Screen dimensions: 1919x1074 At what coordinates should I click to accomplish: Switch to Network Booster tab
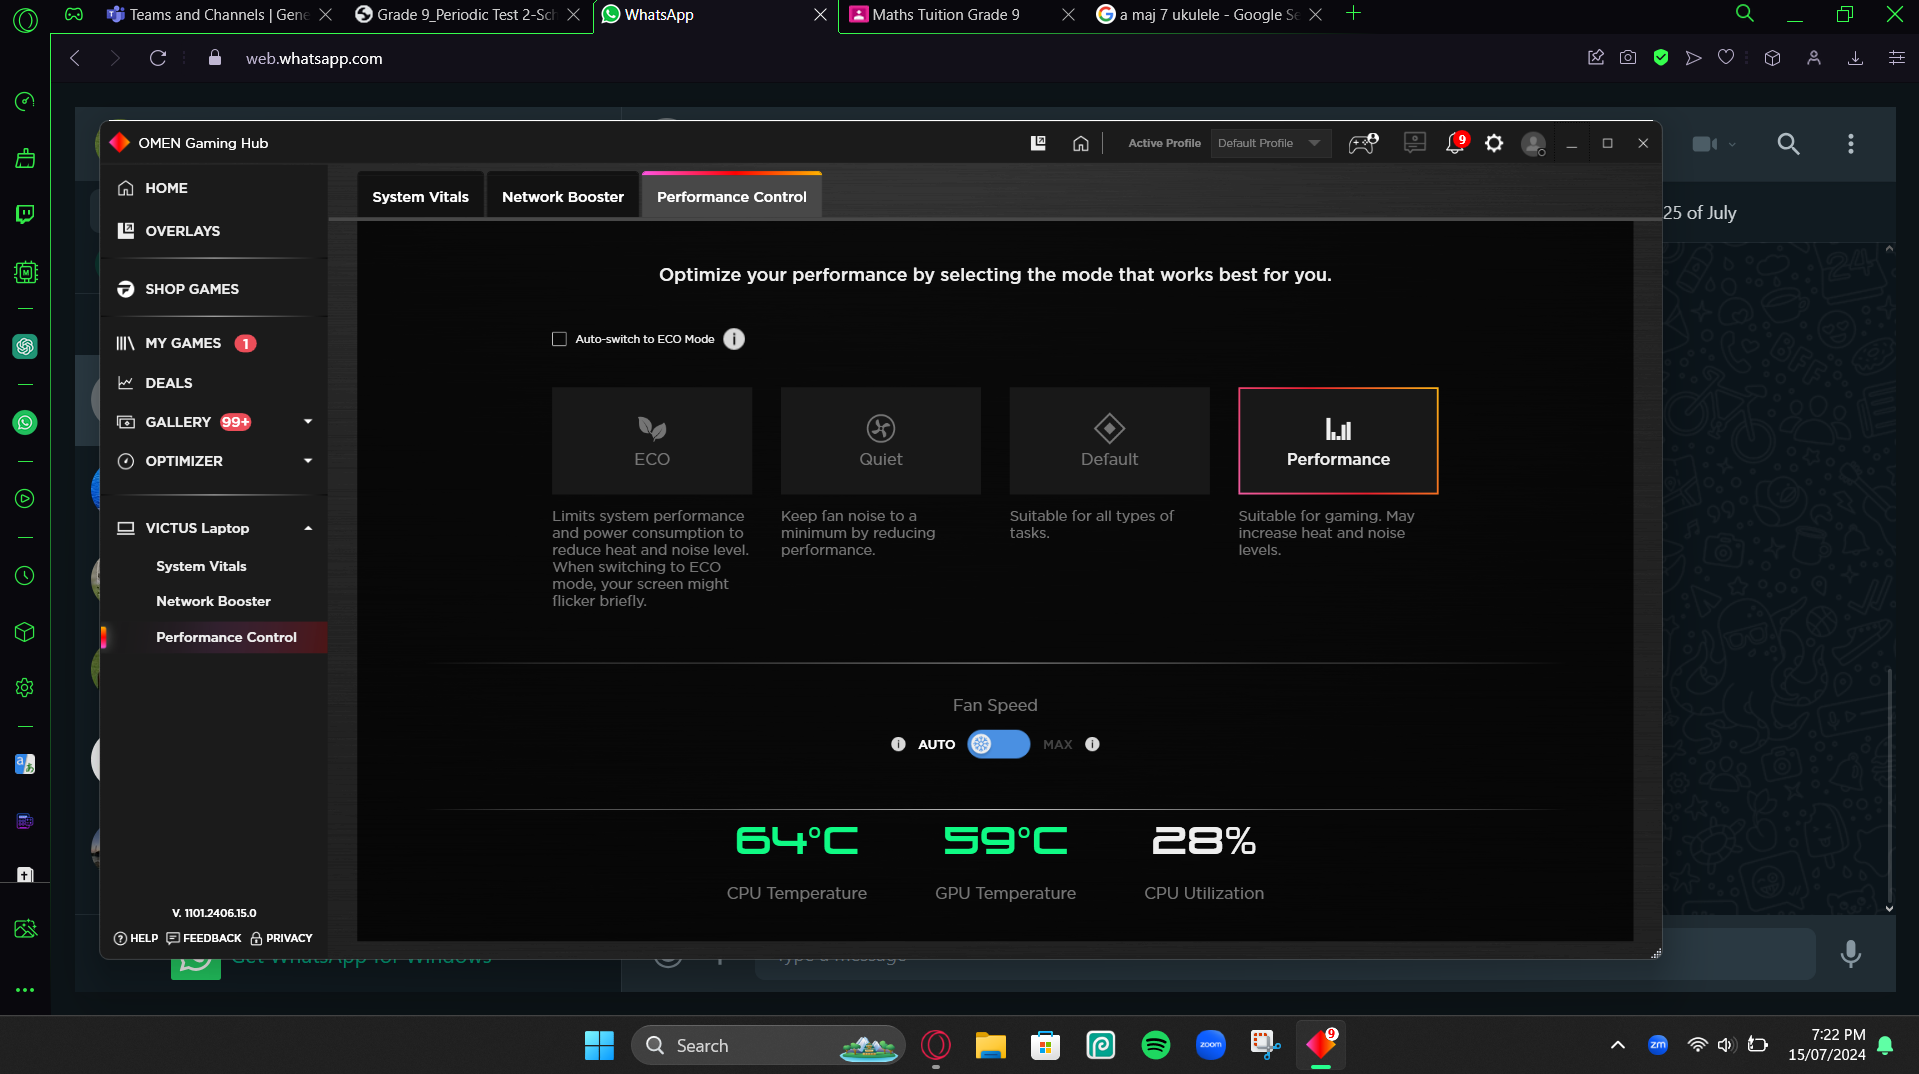(x=563, y=196)
